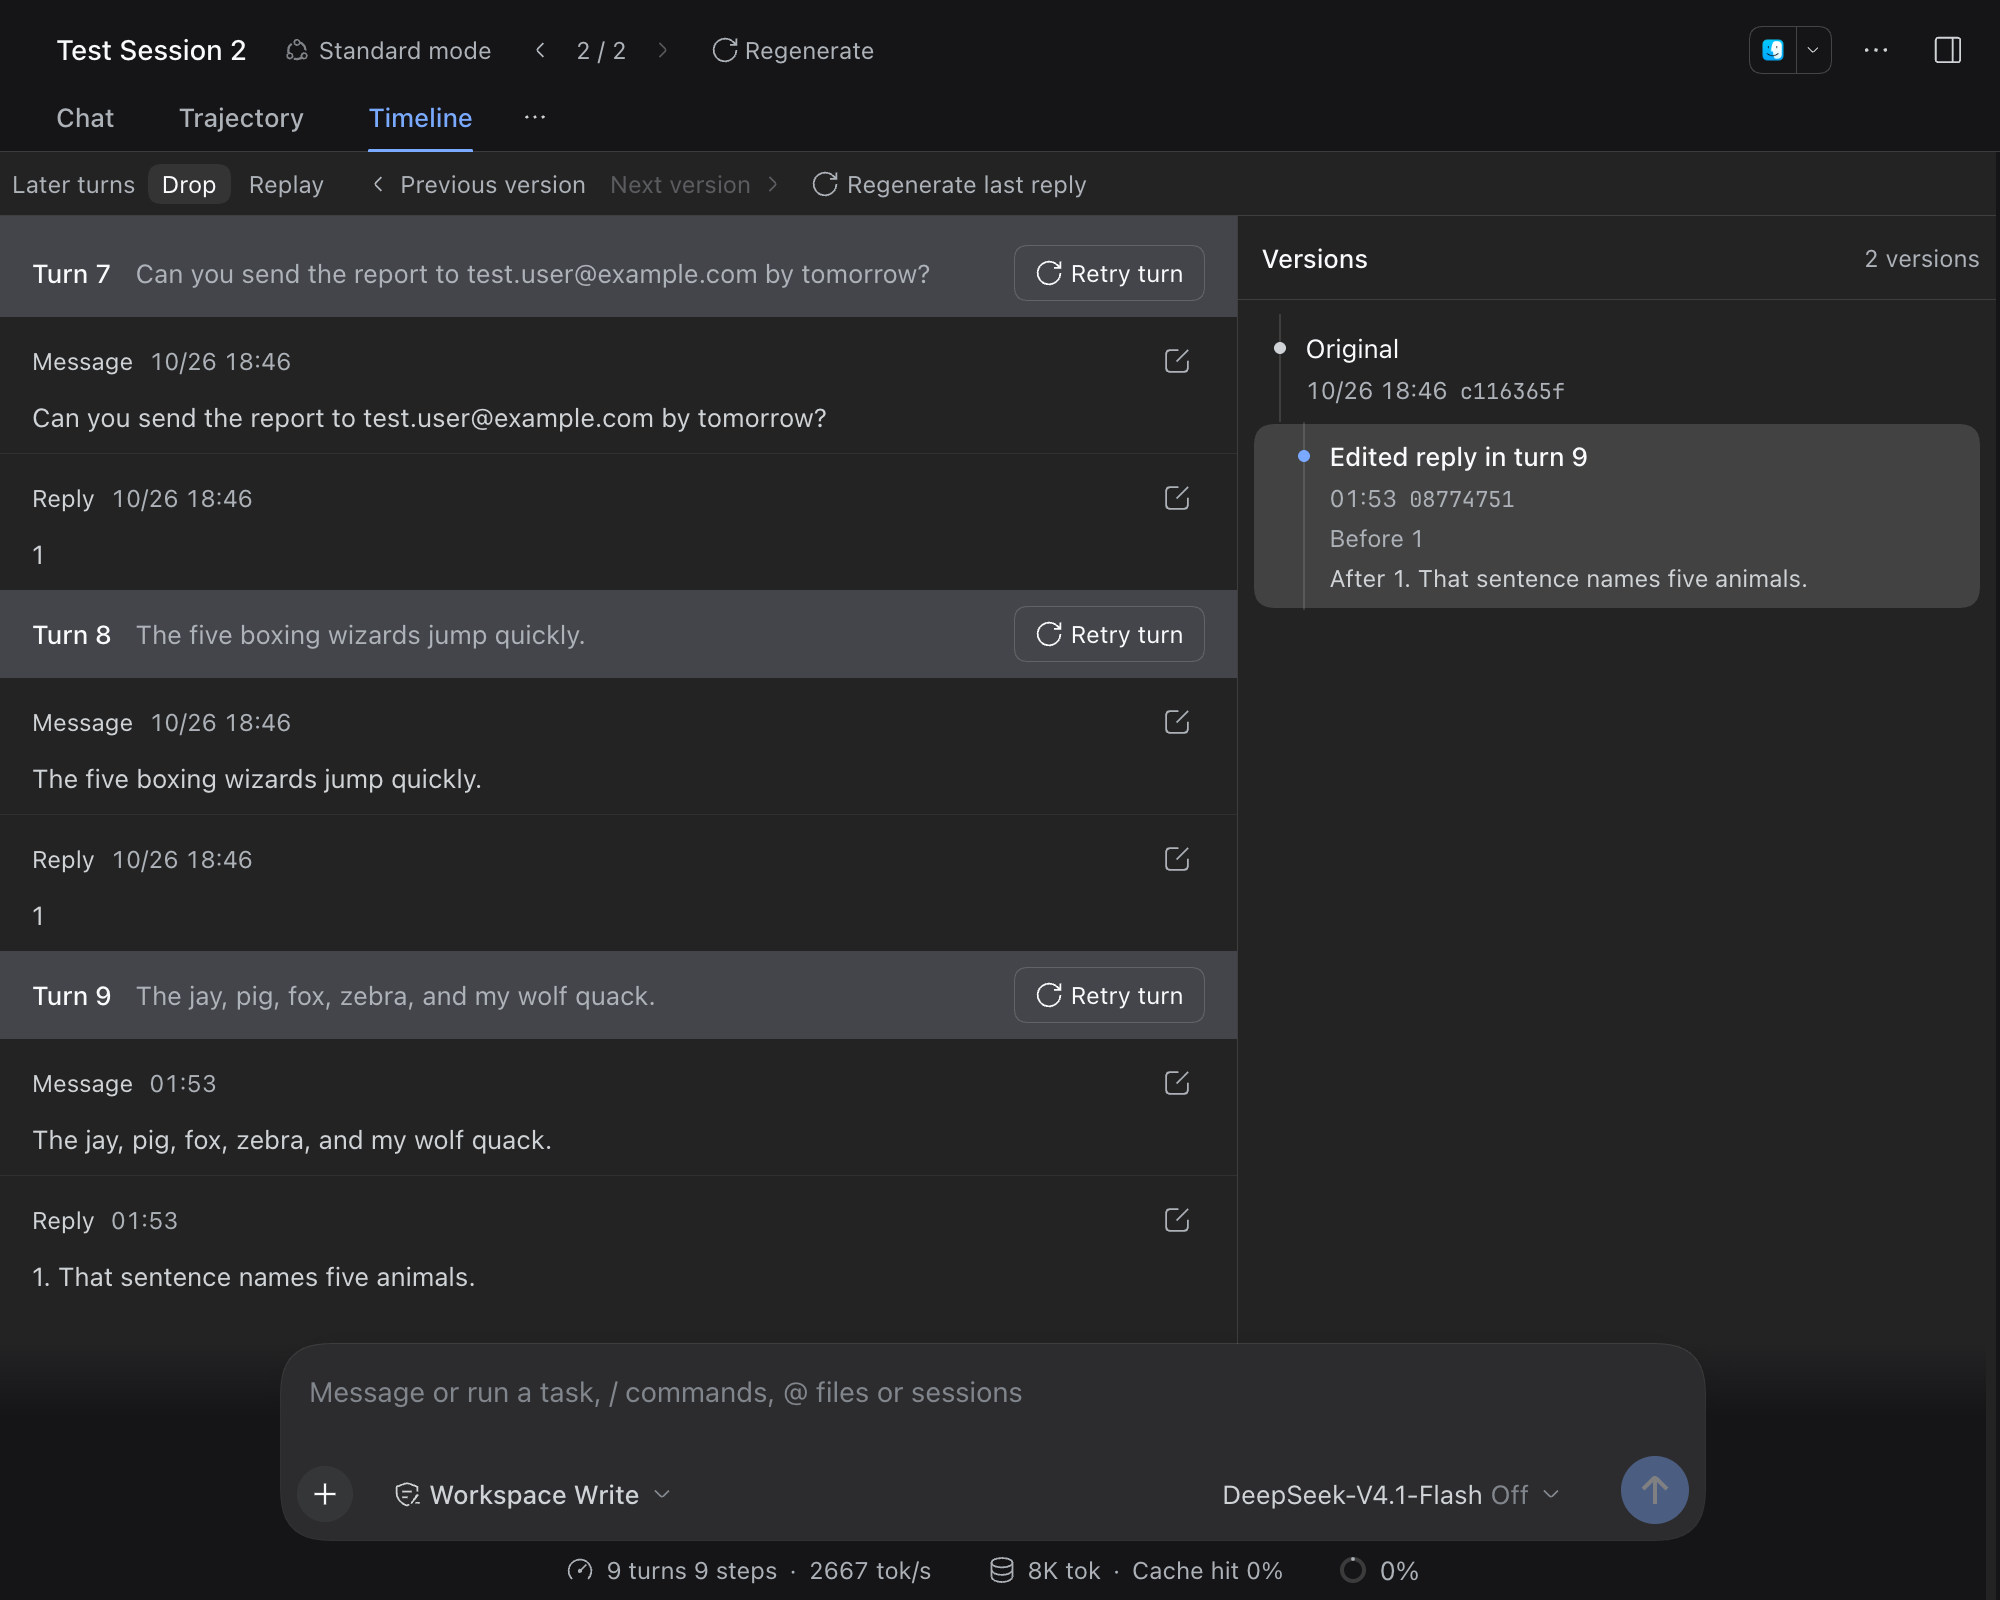Edit the Turn 9 reply text
The height and width of the screenshot is (1600, 2000).
click(1177, 1220)
